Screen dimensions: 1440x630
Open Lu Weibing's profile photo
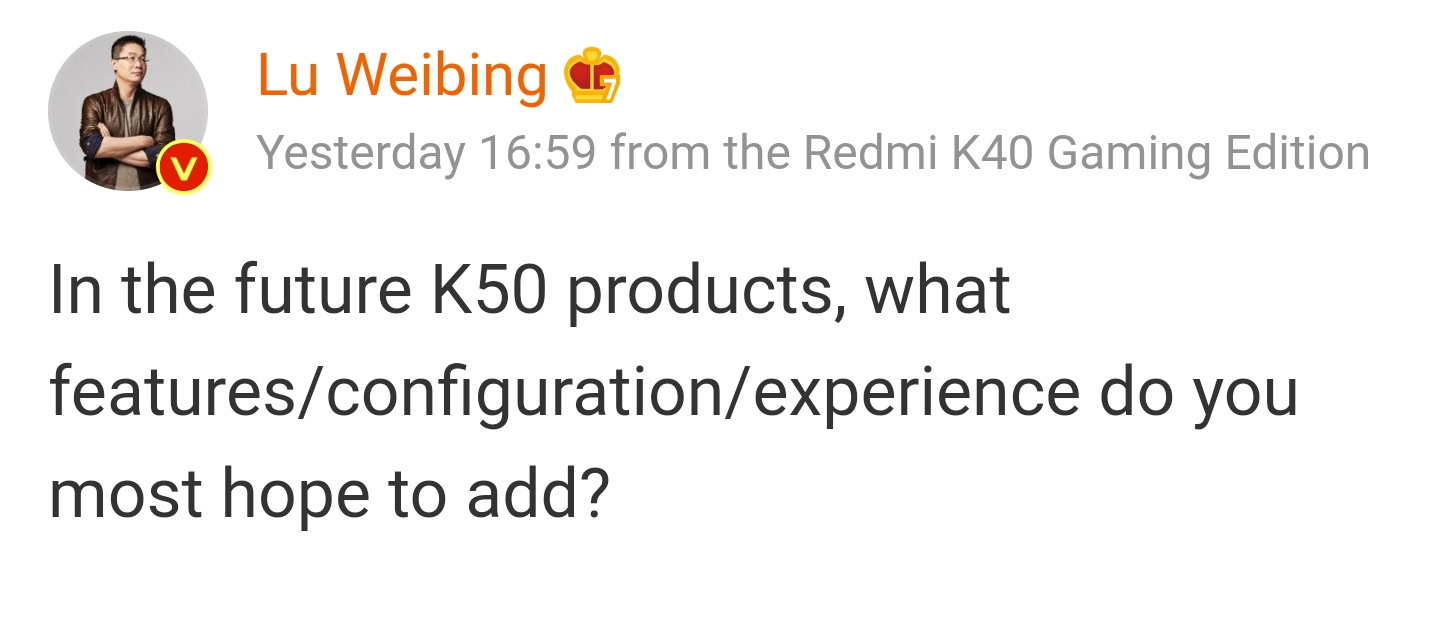[127, 110]
